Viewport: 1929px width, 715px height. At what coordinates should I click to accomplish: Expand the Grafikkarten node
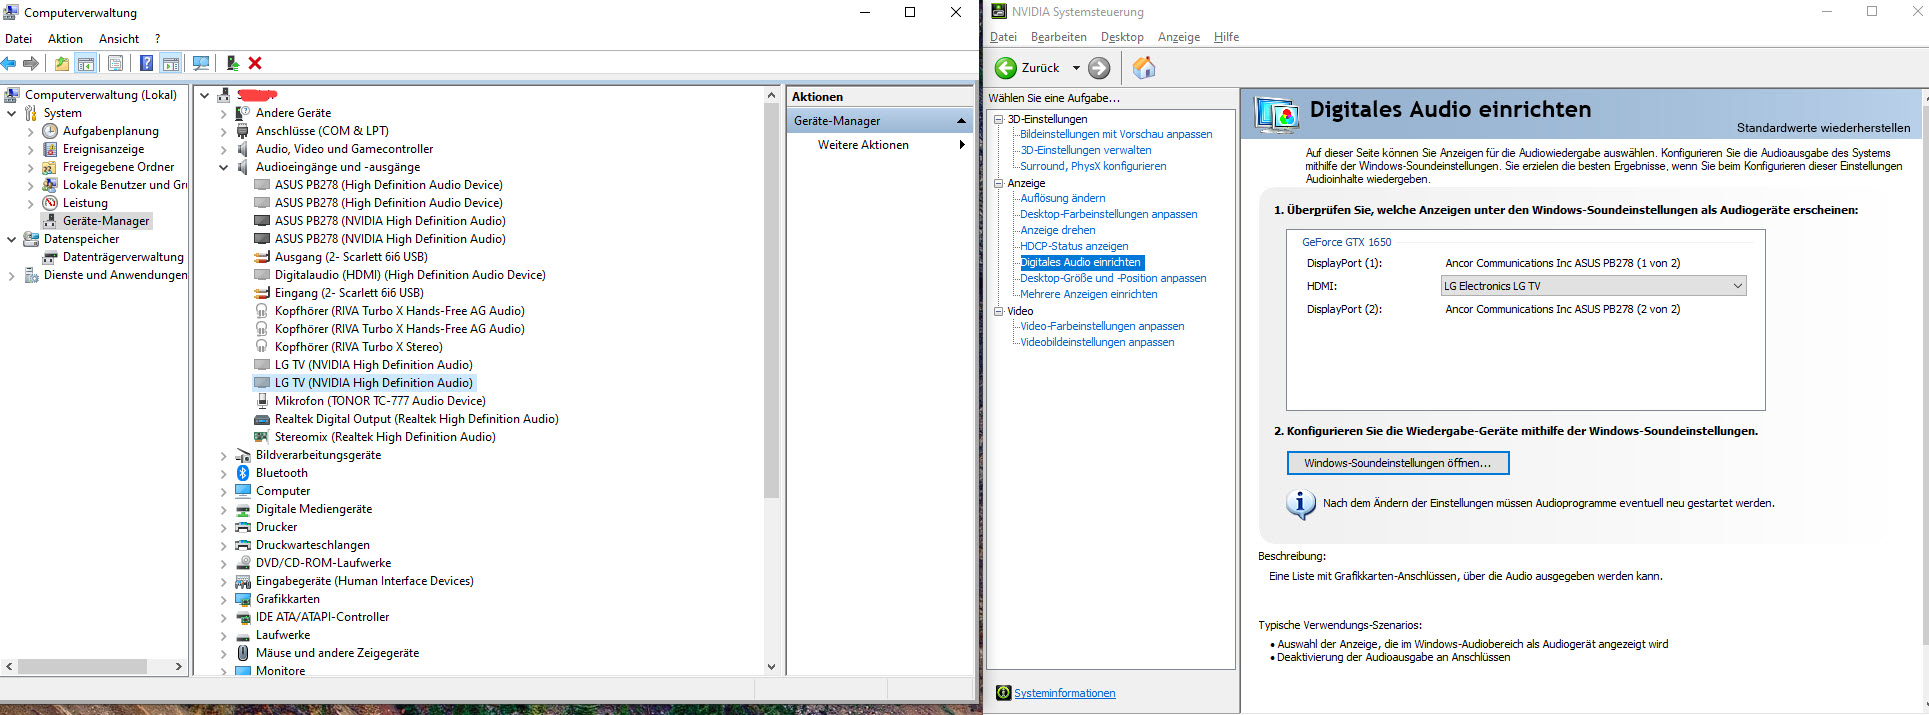[224, 599]
